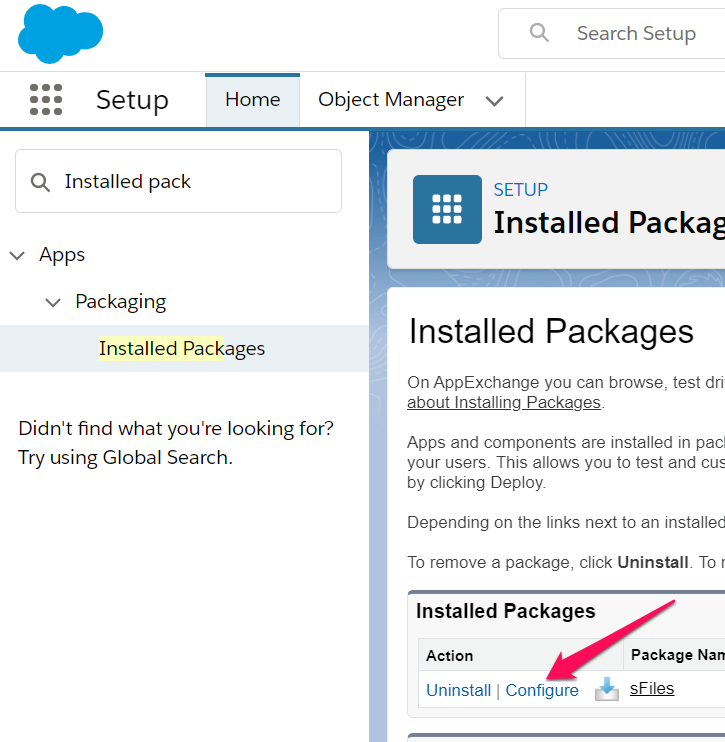725x742 pixels.
Task: Open the App Launcher dots grid
Action: tap(46, 99)
